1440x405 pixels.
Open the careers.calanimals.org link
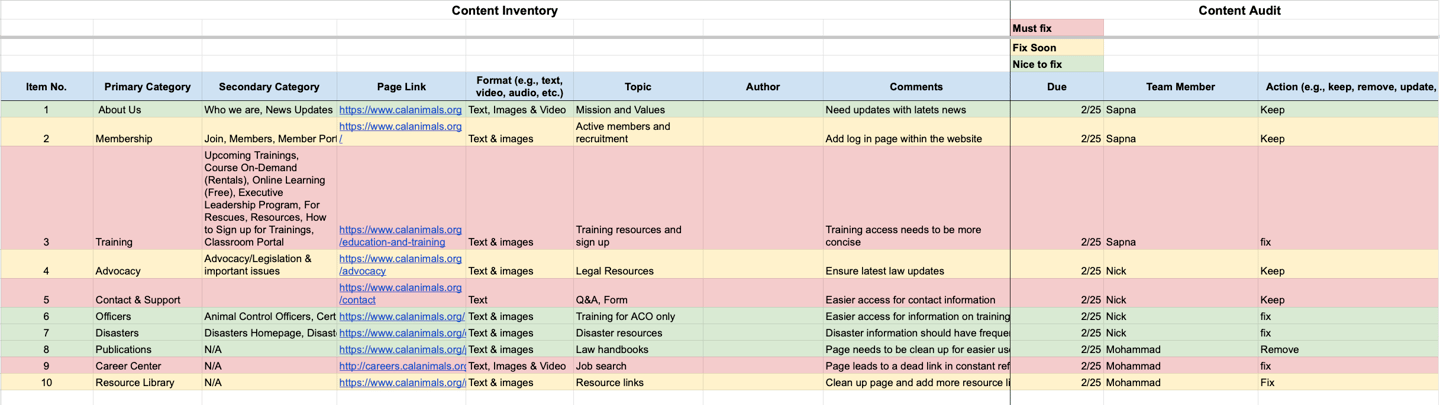(x=402, y=366)
